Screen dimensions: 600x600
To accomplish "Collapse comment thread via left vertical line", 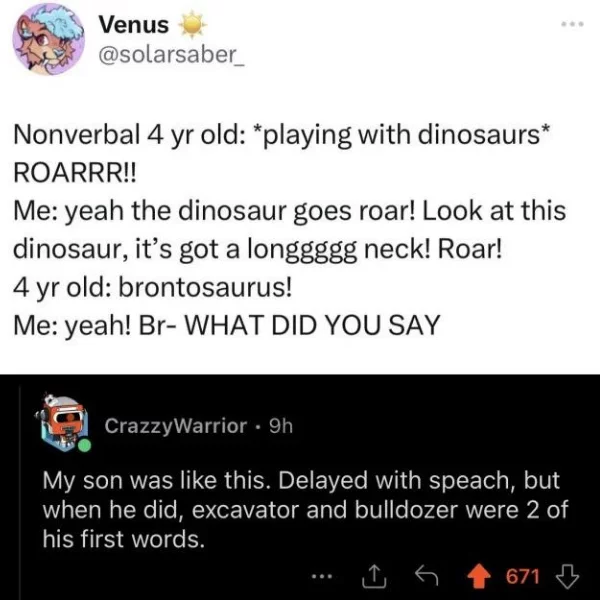I will (20, 494).
